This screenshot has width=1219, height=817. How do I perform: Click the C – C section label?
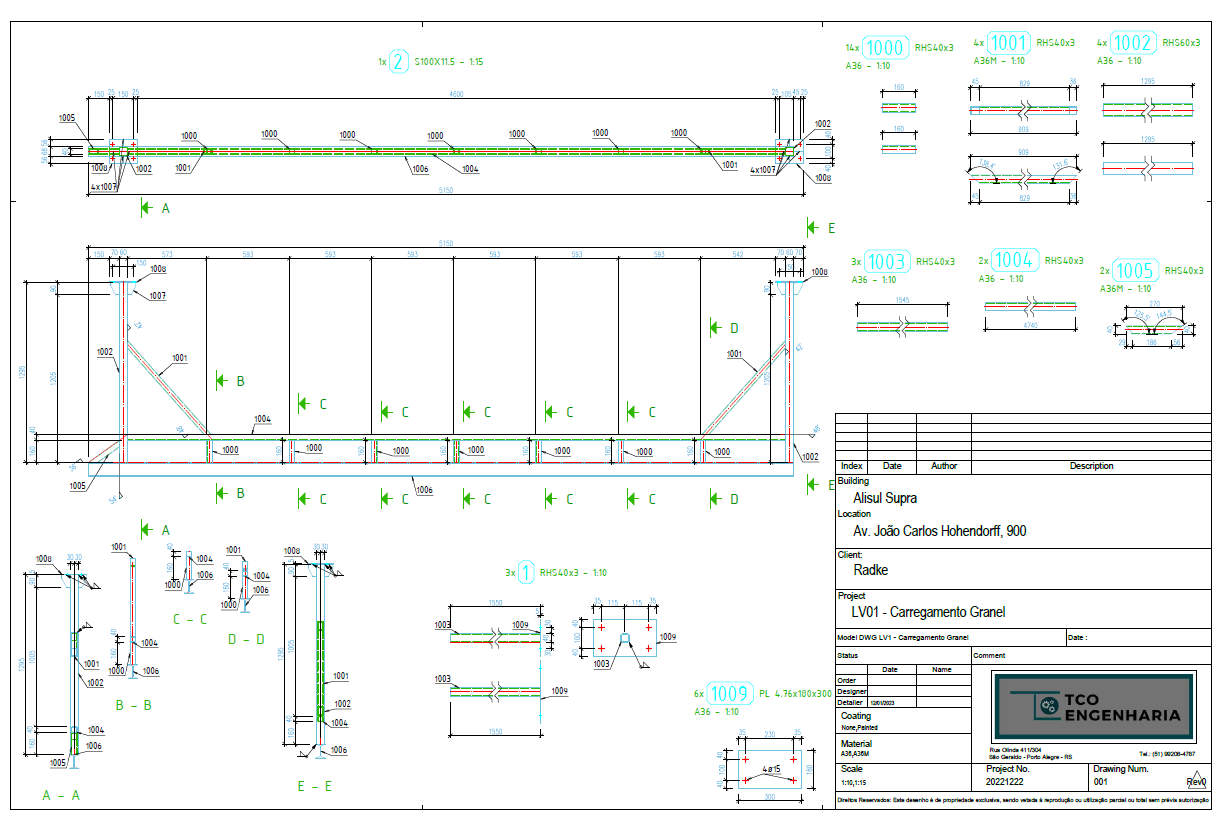pyautogui.click(x=190, y=619)
